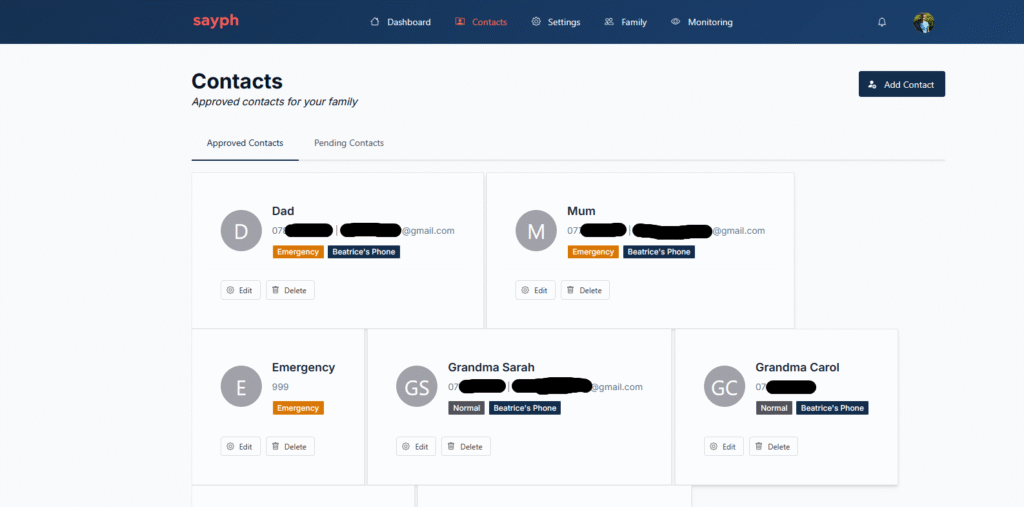Navigate to the Family section
The image size is (1024, 507).
(x=625, y=22)
